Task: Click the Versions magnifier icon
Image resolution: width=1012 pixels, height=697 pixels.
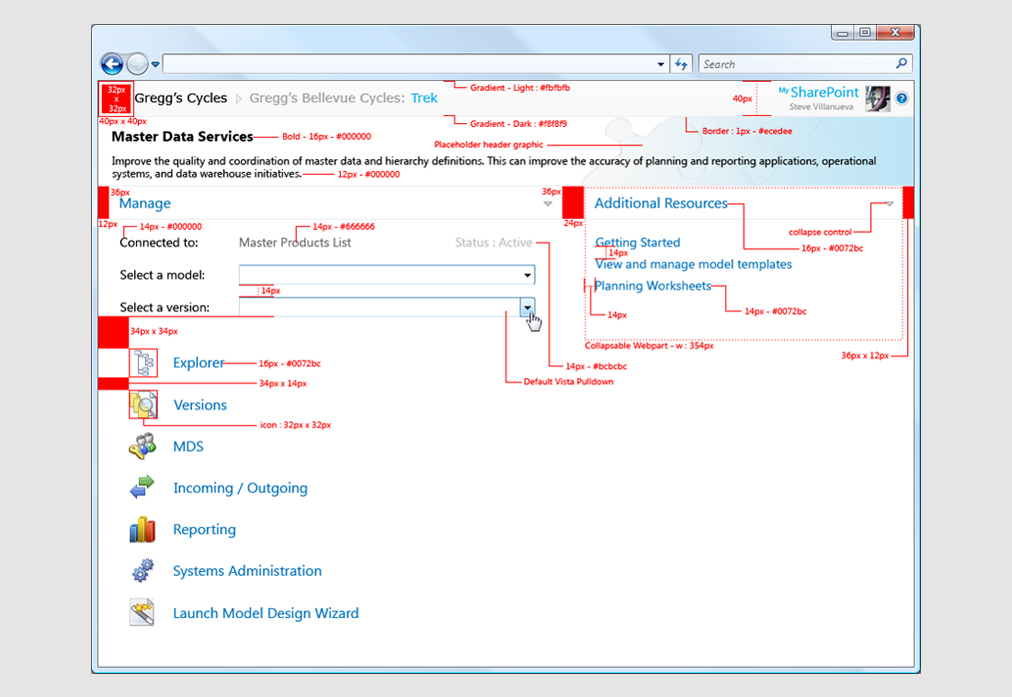Action: click(x=143, y=405)
